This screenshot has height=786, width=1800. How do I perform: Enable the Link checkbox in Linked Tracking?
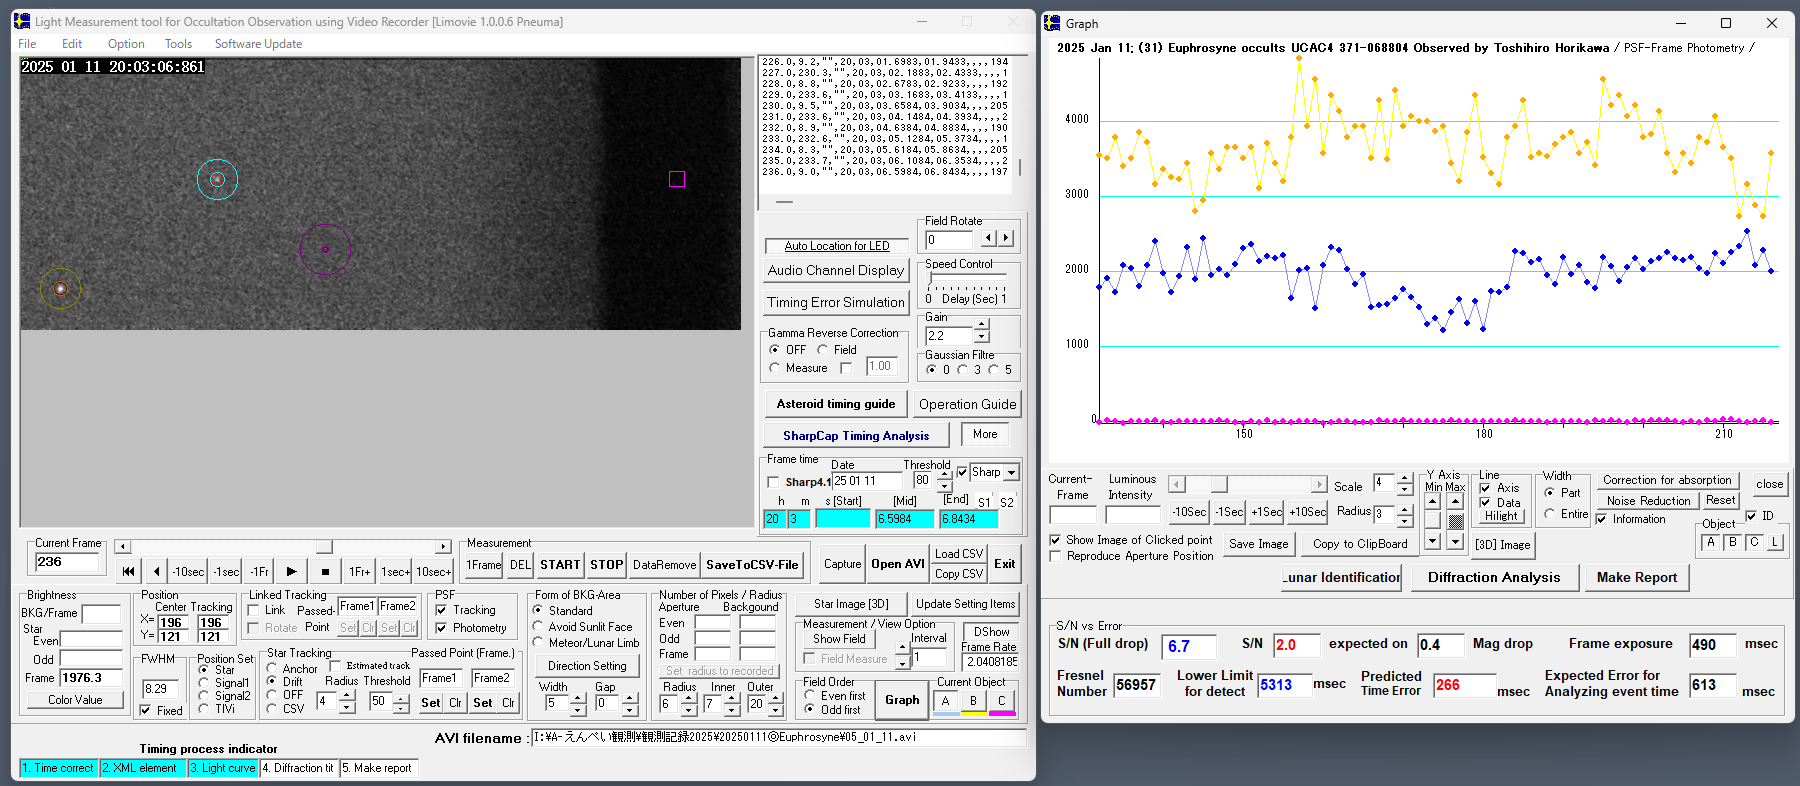click(x=254, y=610)
